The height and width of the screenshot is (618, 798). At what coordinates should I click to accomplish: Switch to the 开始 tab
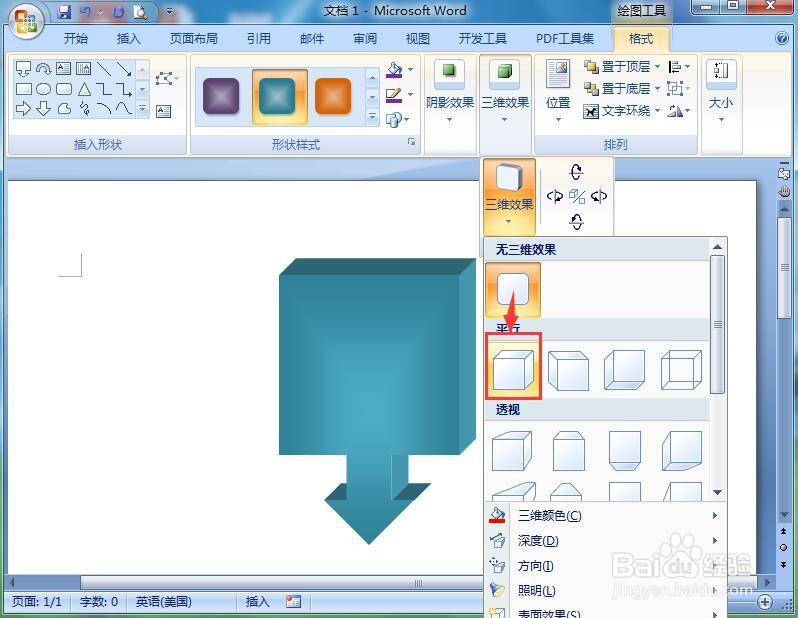75,39
